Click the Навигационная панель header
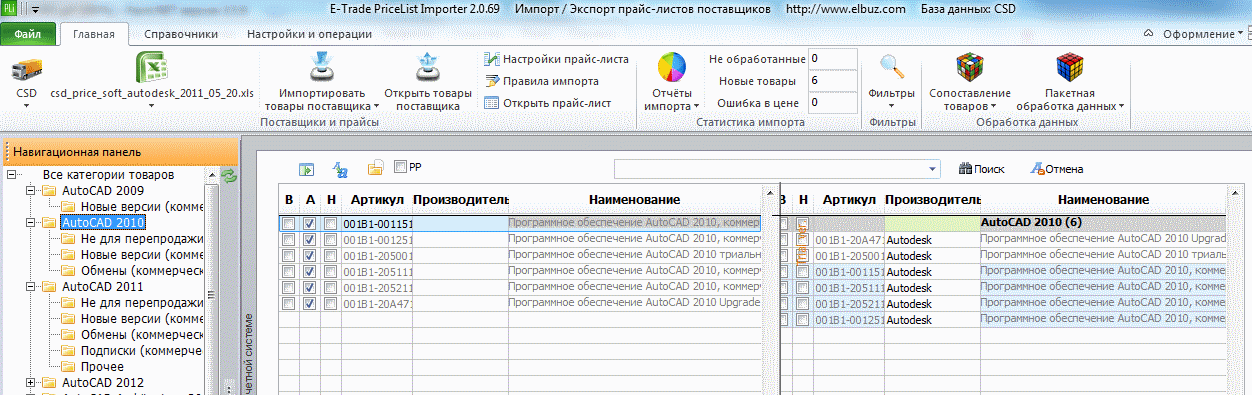The width and height of the screenshot is (1252, 395). tap(120, 152)
